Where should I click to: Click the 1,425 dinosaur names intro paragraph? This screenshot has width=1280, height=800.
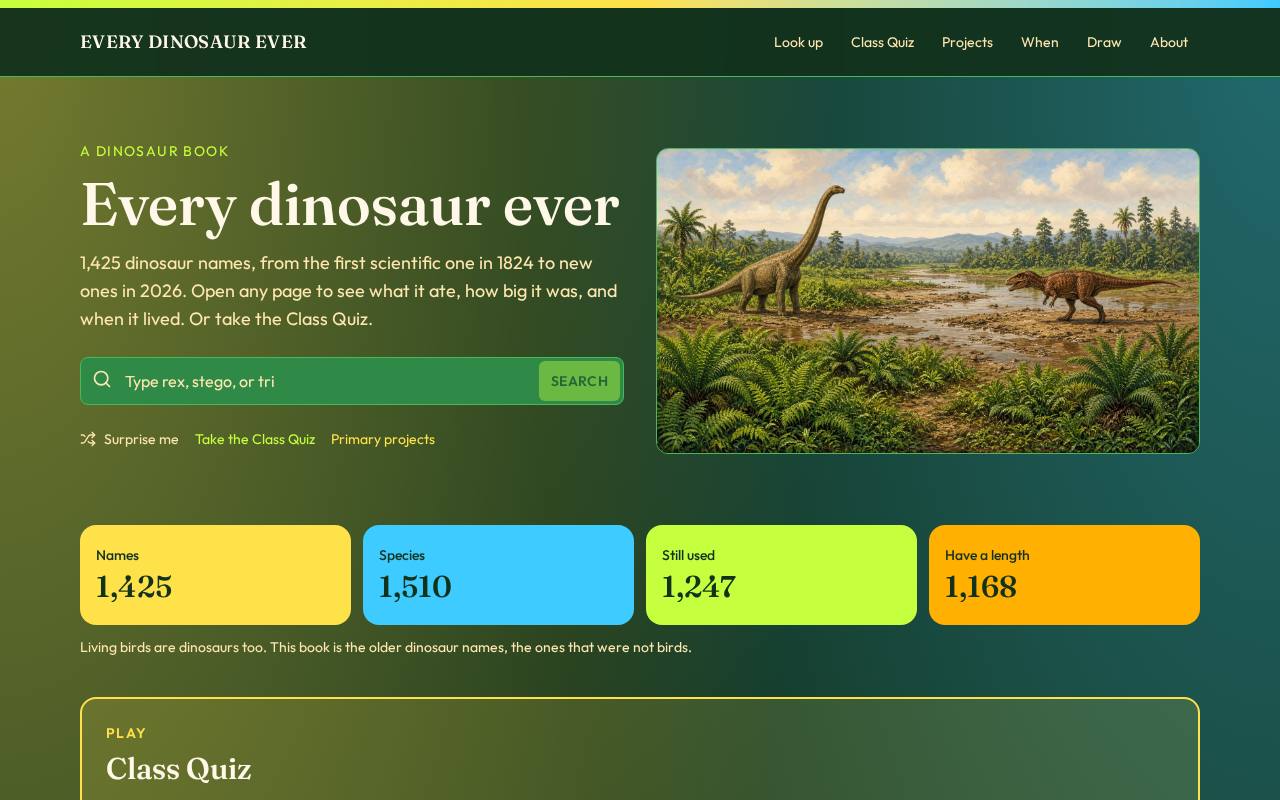(x=350, y=291)
